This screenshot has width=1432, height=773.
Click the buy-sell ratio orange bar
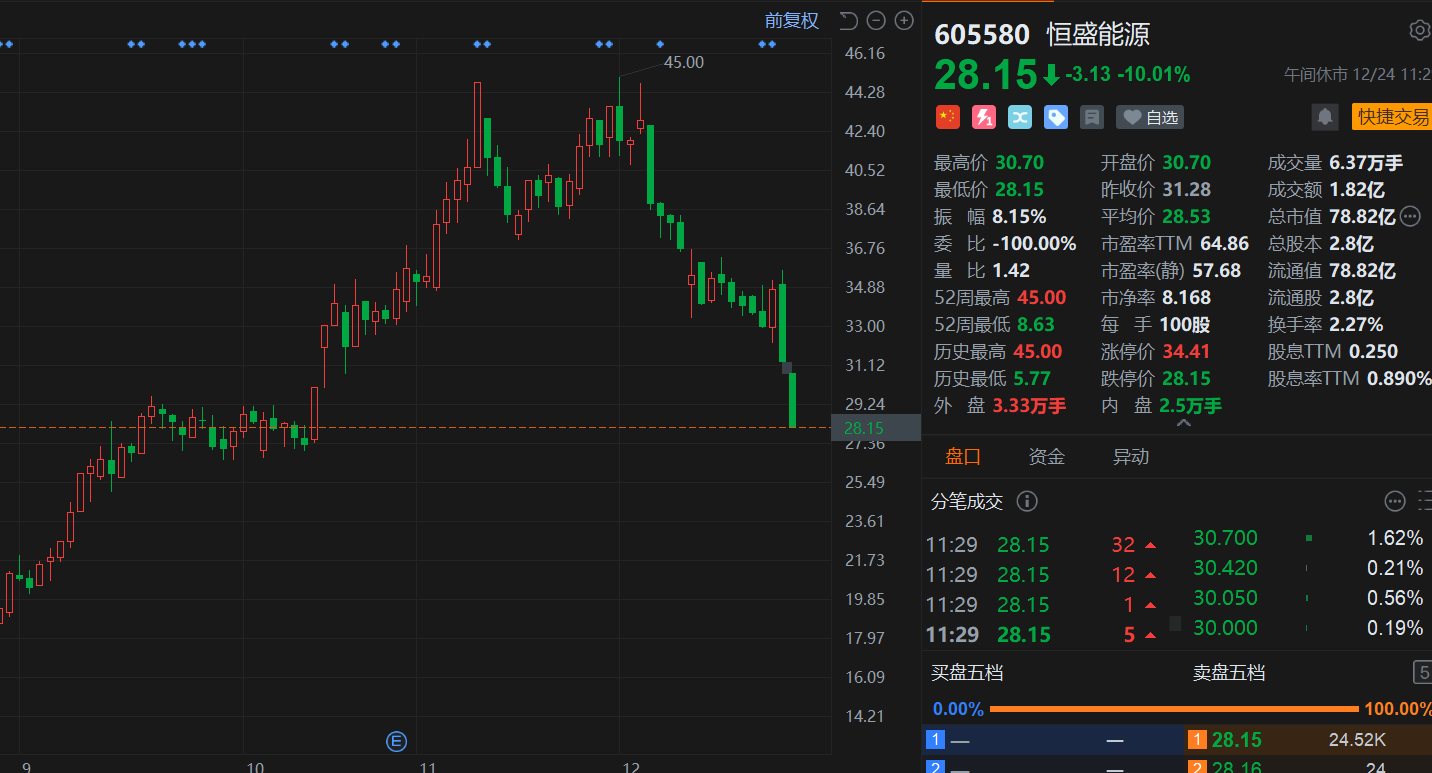tap(1176, 709)
